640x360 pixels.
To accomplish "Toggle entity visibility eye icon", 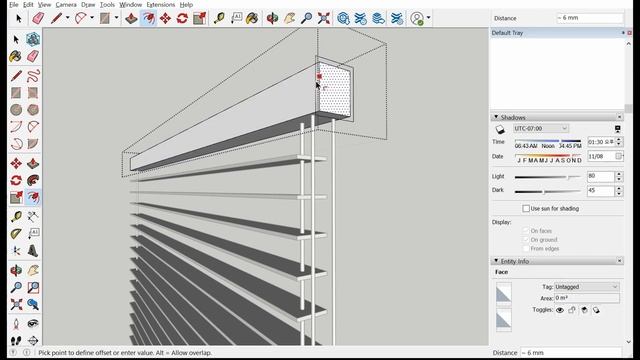I will (560, 310).
